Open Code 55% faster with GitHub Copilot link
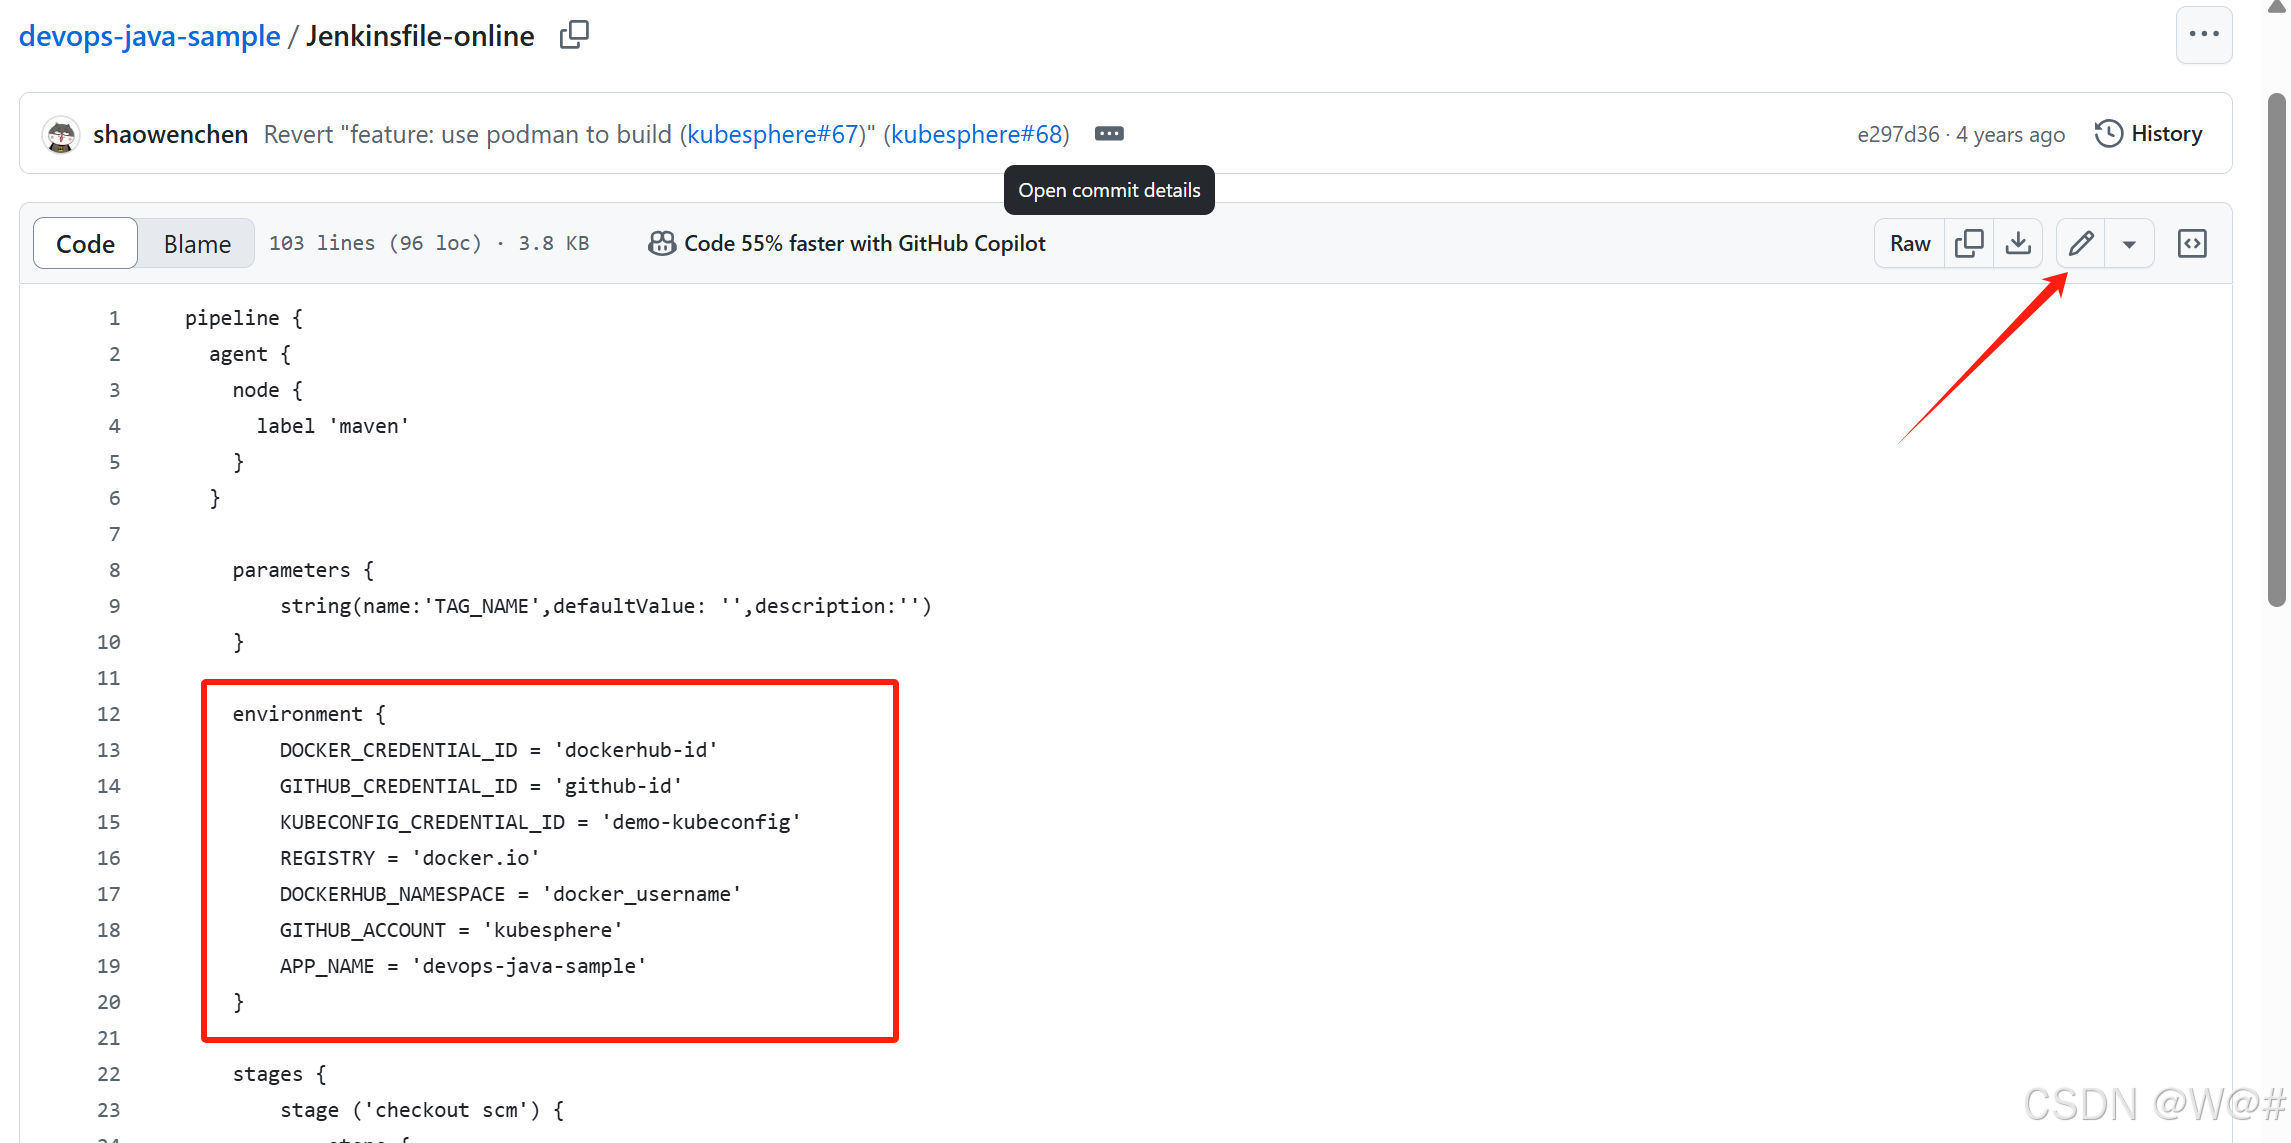This screenshot has height=1143, width=2291. point(864,243)
